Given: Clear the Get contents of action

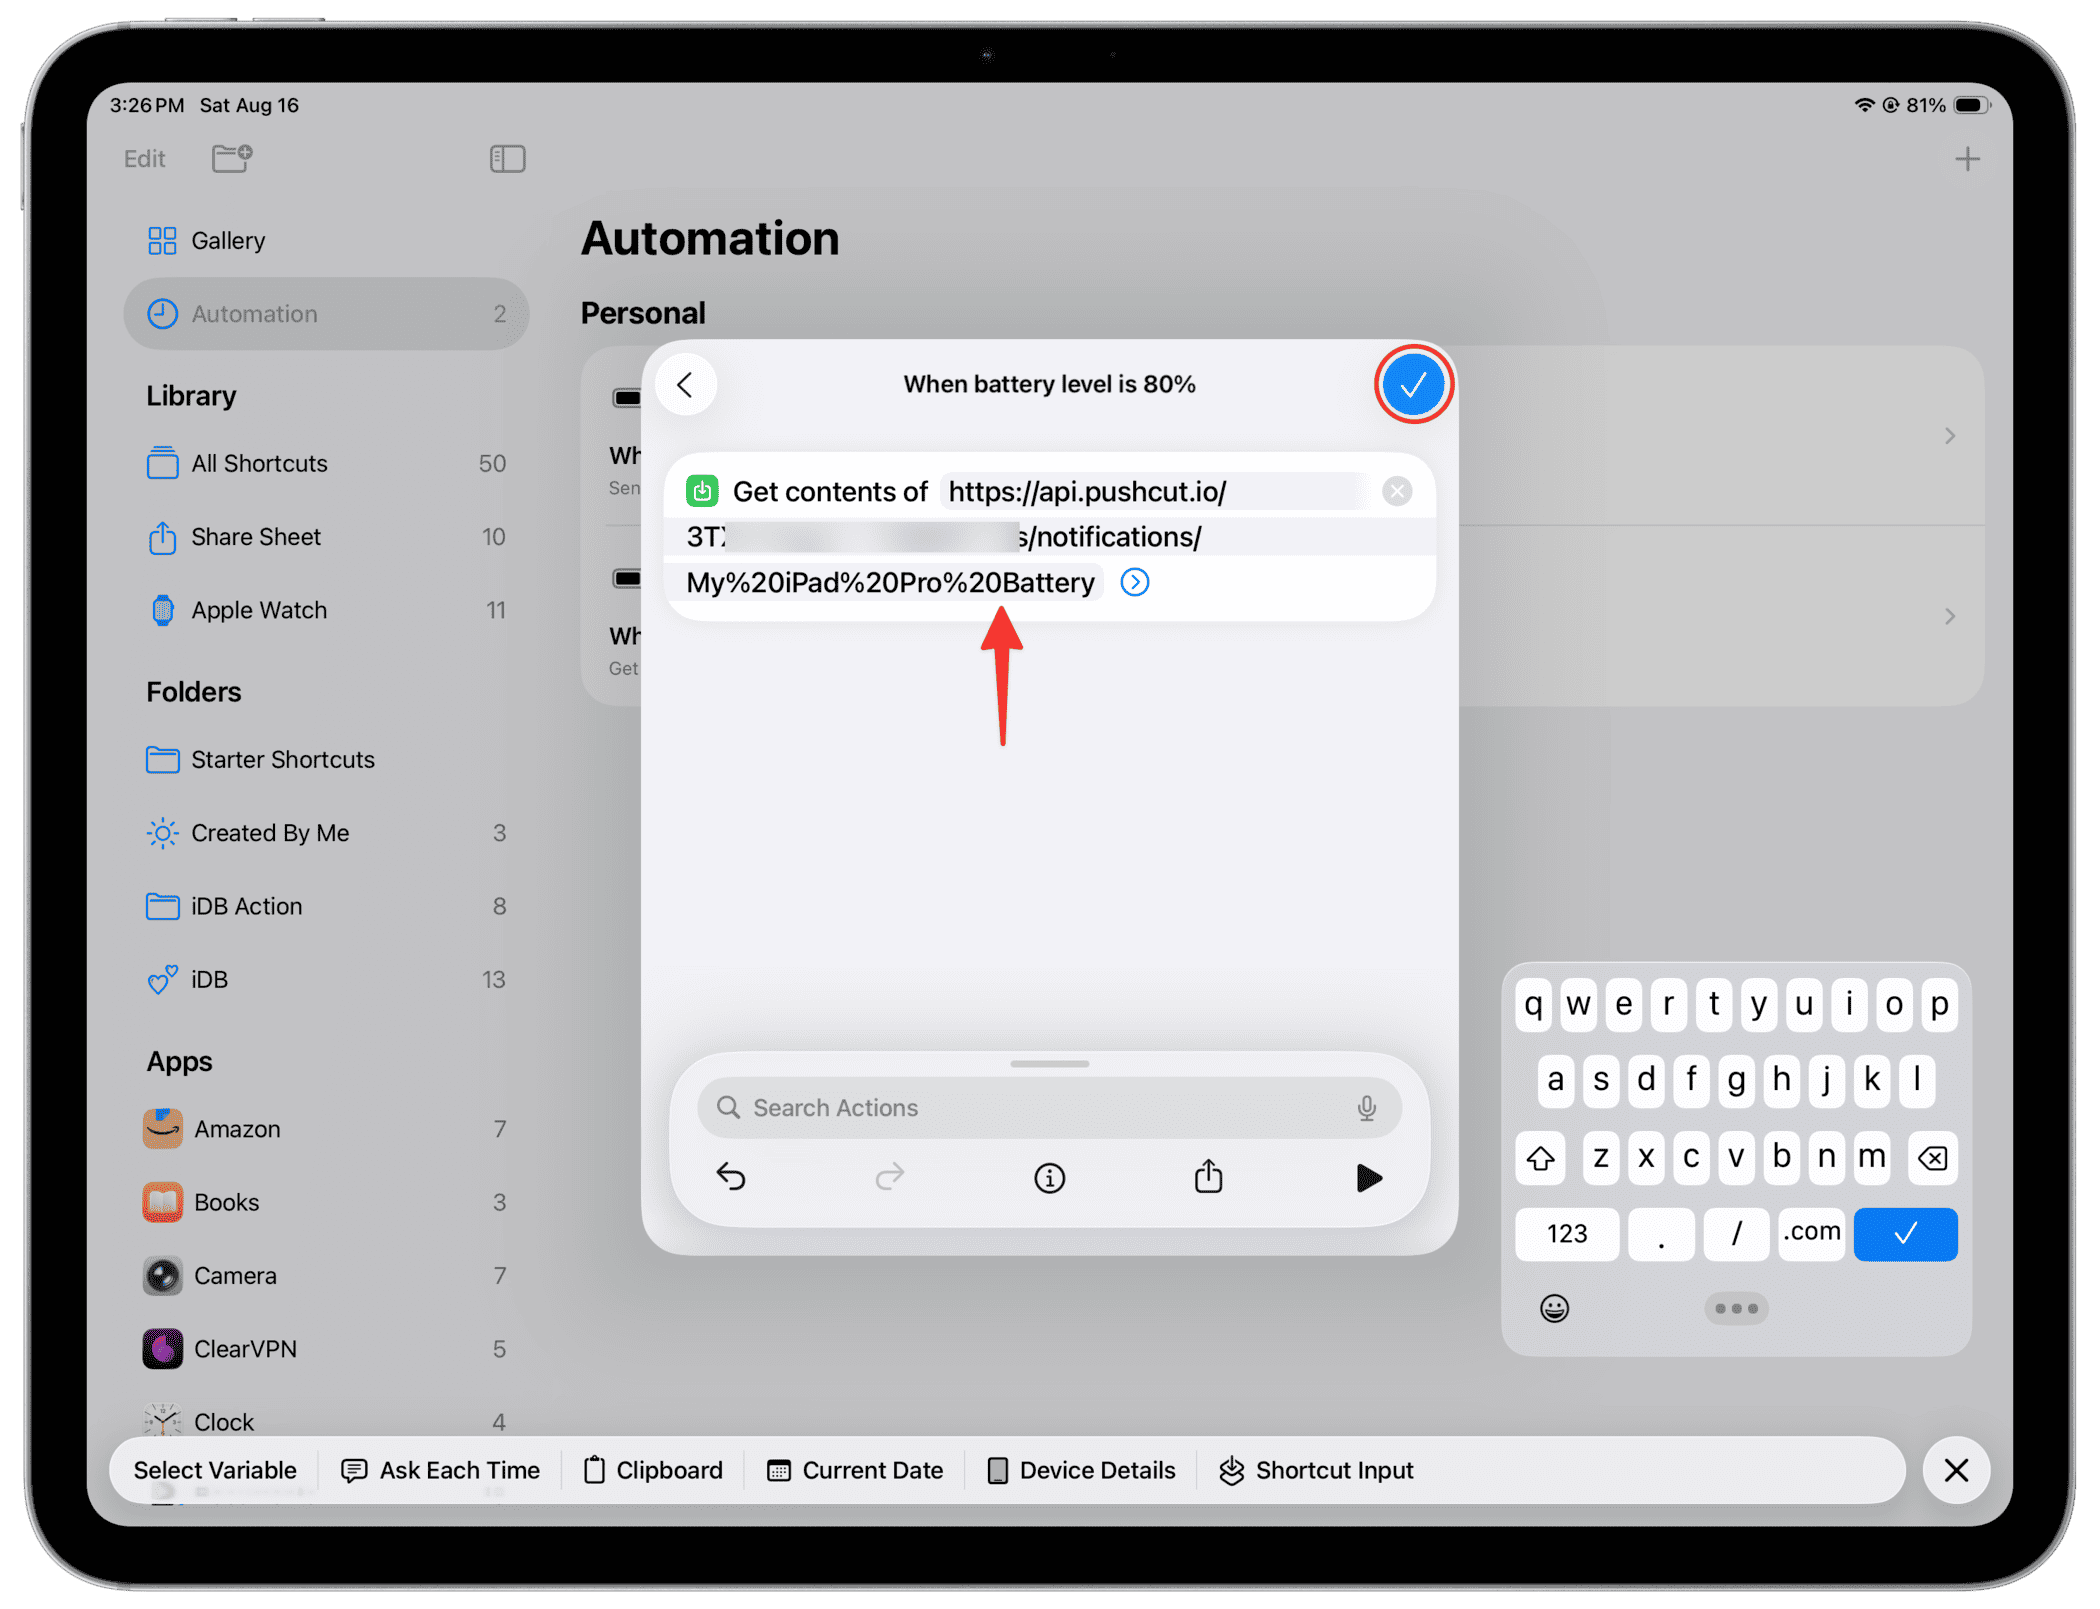Looking at the screenshot, I should (1397, 491).
